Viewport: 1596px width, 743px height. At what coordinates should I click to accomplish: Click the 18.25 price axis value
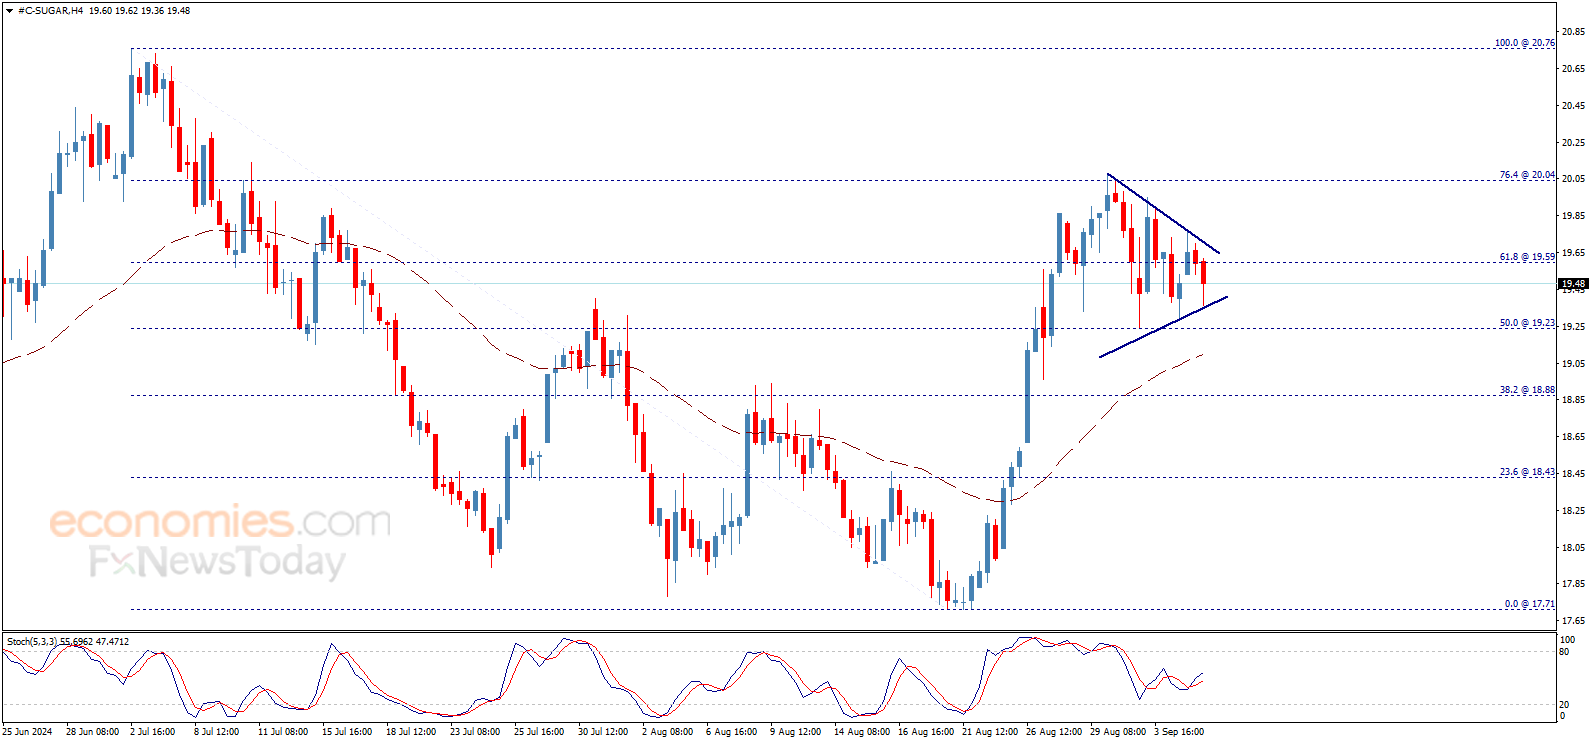[1573, 511]
